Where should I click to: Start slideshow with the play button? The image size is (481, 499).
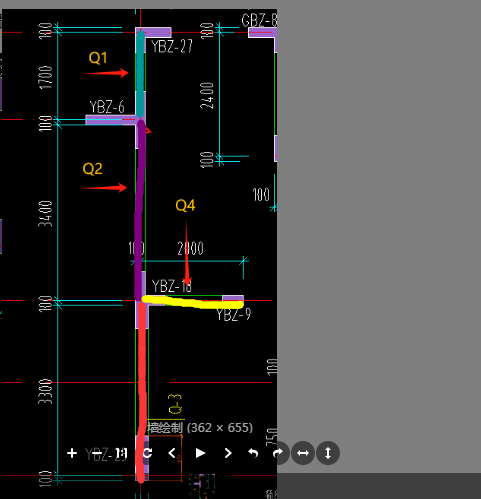[x=200, y=453]
